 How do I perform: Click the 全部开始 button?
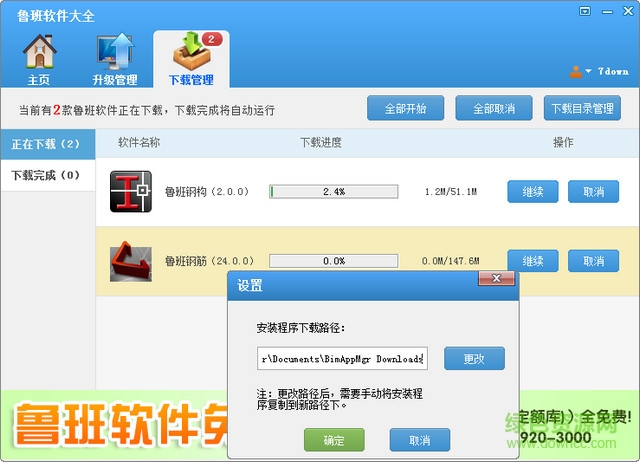(x=405, y=108)
